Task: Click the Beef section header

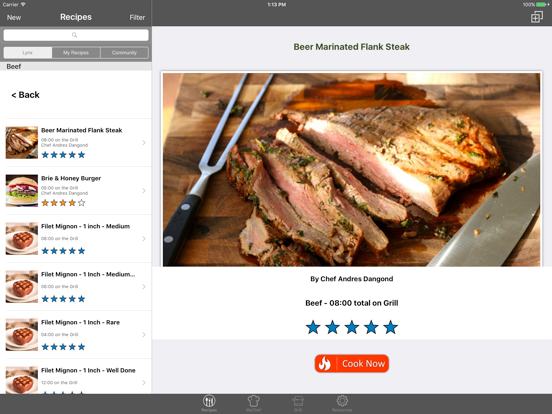Action: (76, 66)
